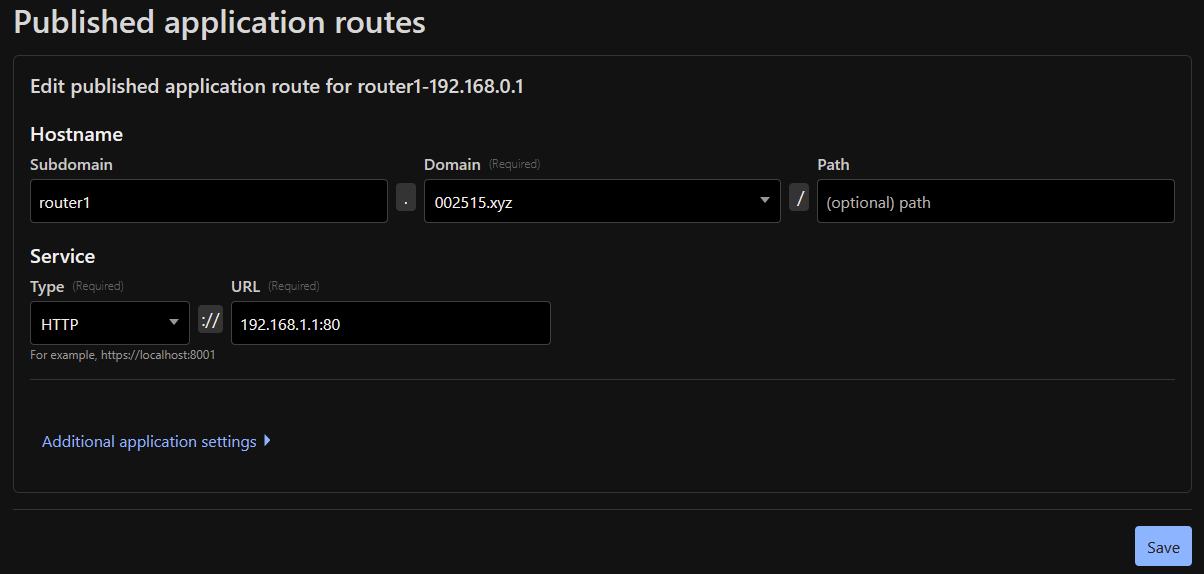Save the published application route
This screenshot has width=1204, height=574.
(x=1162, y=547)
